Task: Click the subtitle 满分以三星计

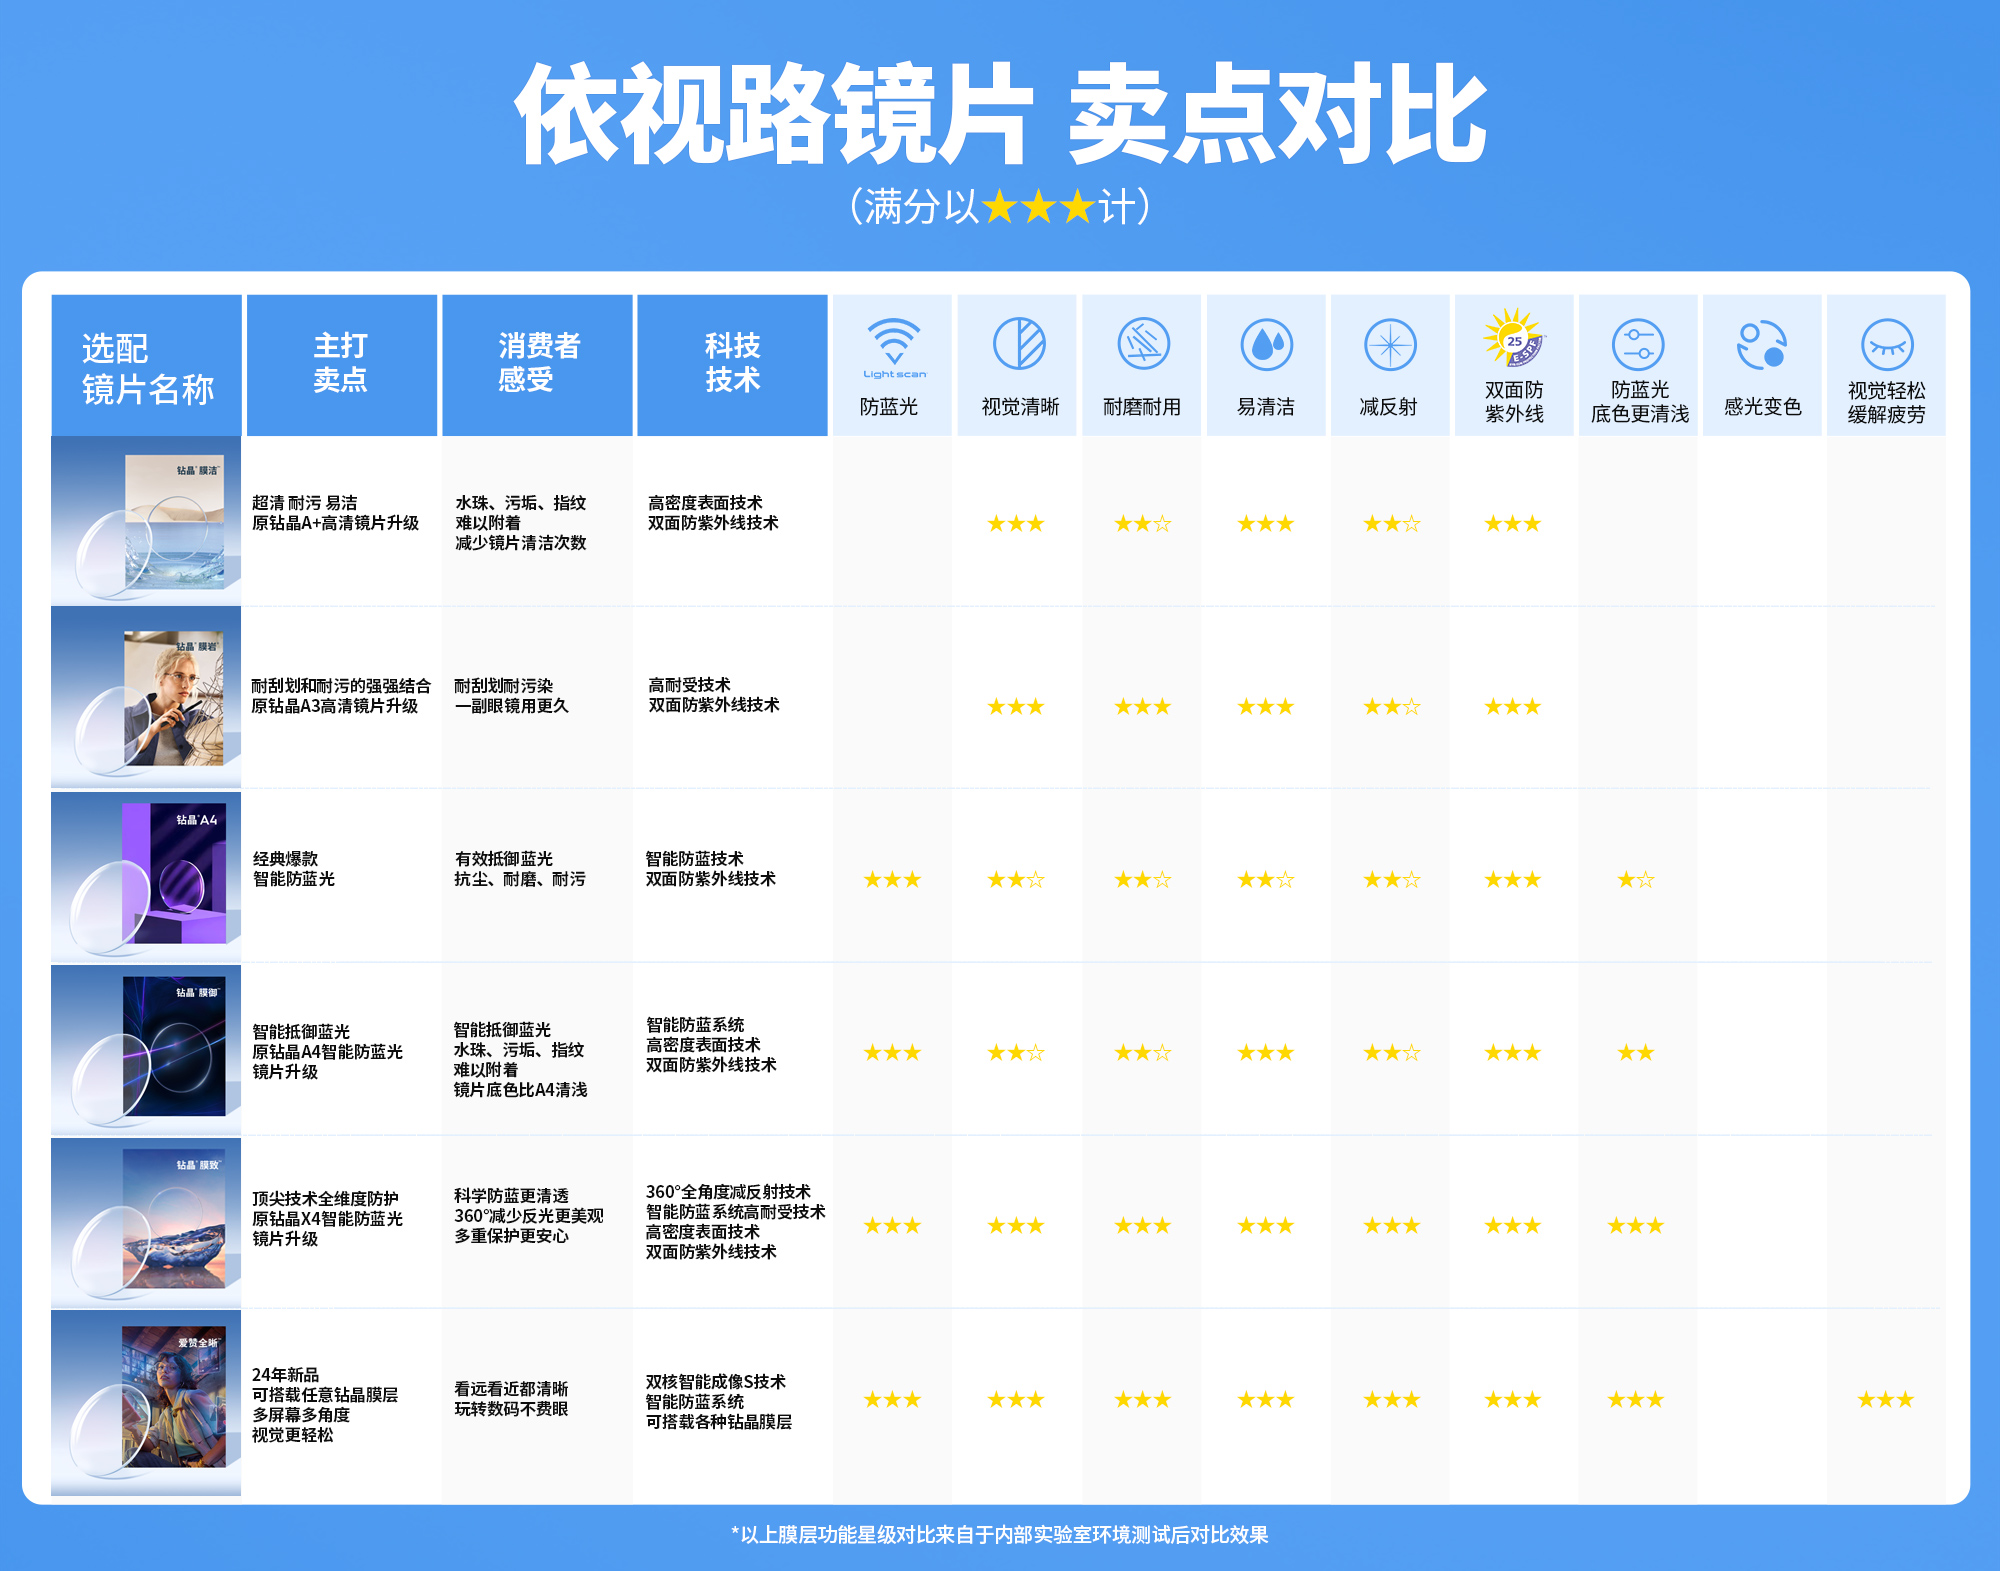Action: tap(1000, 207)
